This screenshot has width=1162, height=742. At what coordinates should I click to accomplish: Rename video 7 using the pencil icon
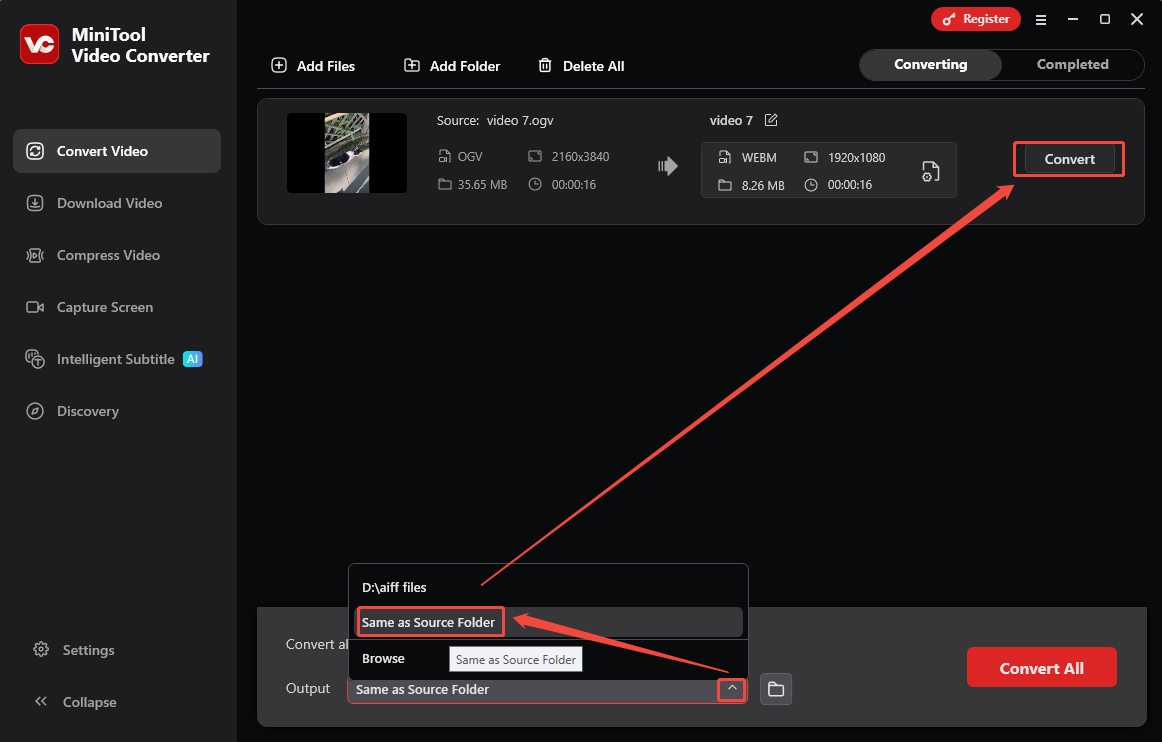[x=770, y=119]
